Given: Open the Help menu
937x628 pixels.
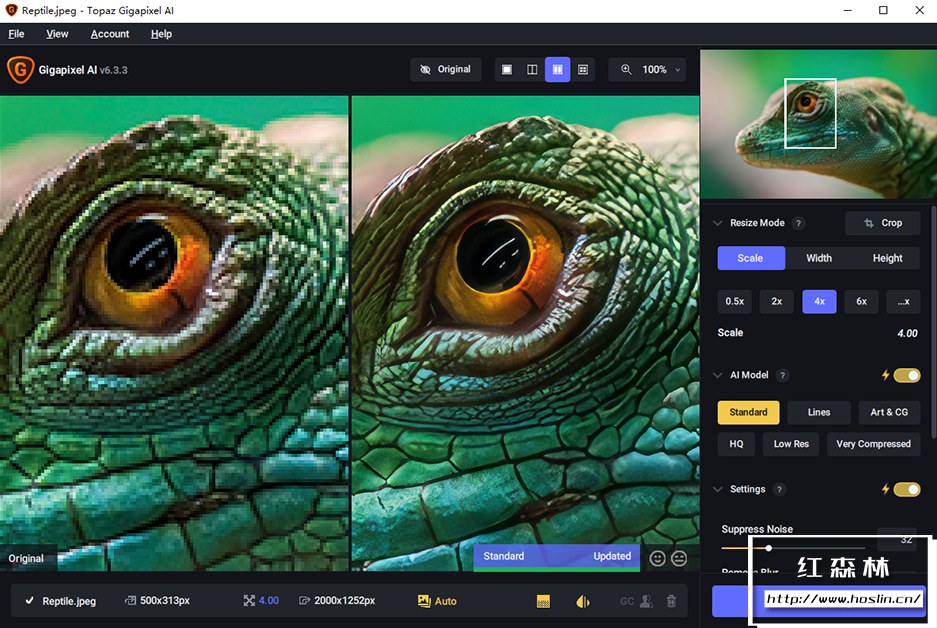Looking at the screenshot, I should [161, 34].
